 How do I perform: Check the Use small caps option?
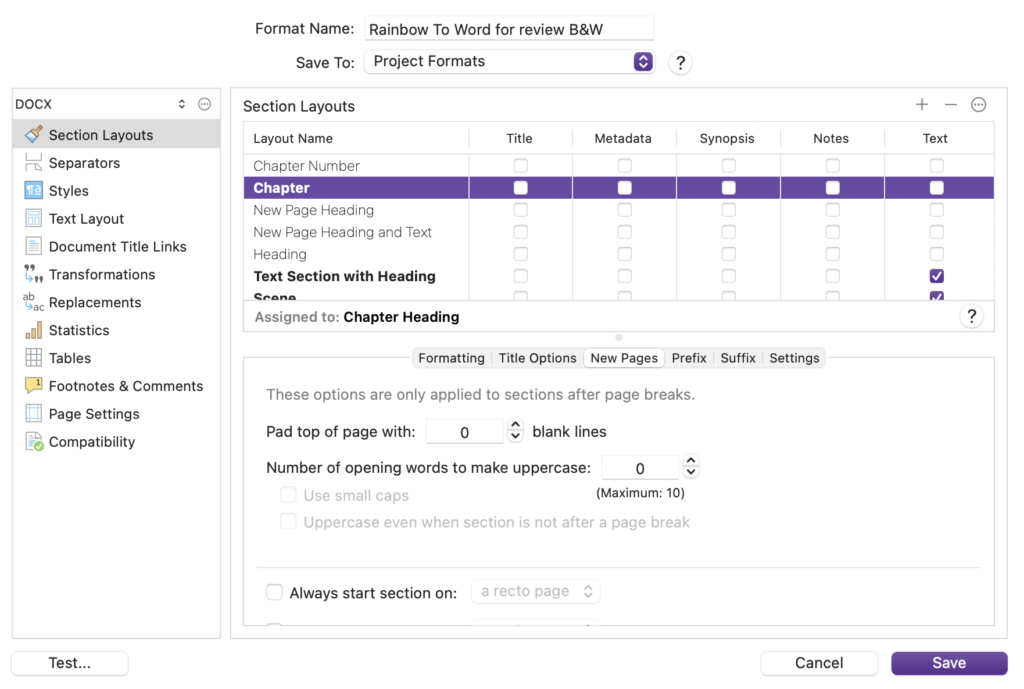click(x=288, y=494)
